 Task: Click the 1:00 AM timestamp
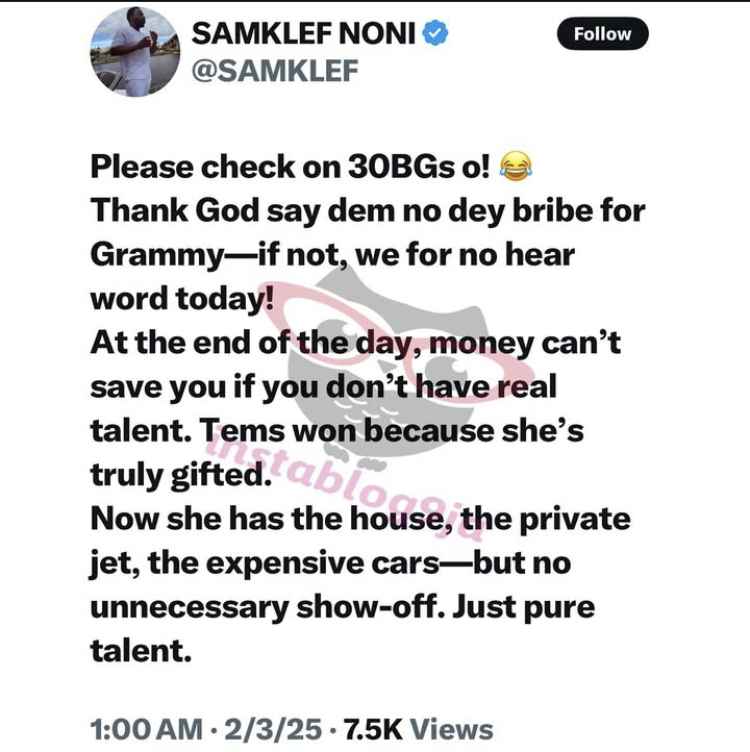[x=146, y=729]
